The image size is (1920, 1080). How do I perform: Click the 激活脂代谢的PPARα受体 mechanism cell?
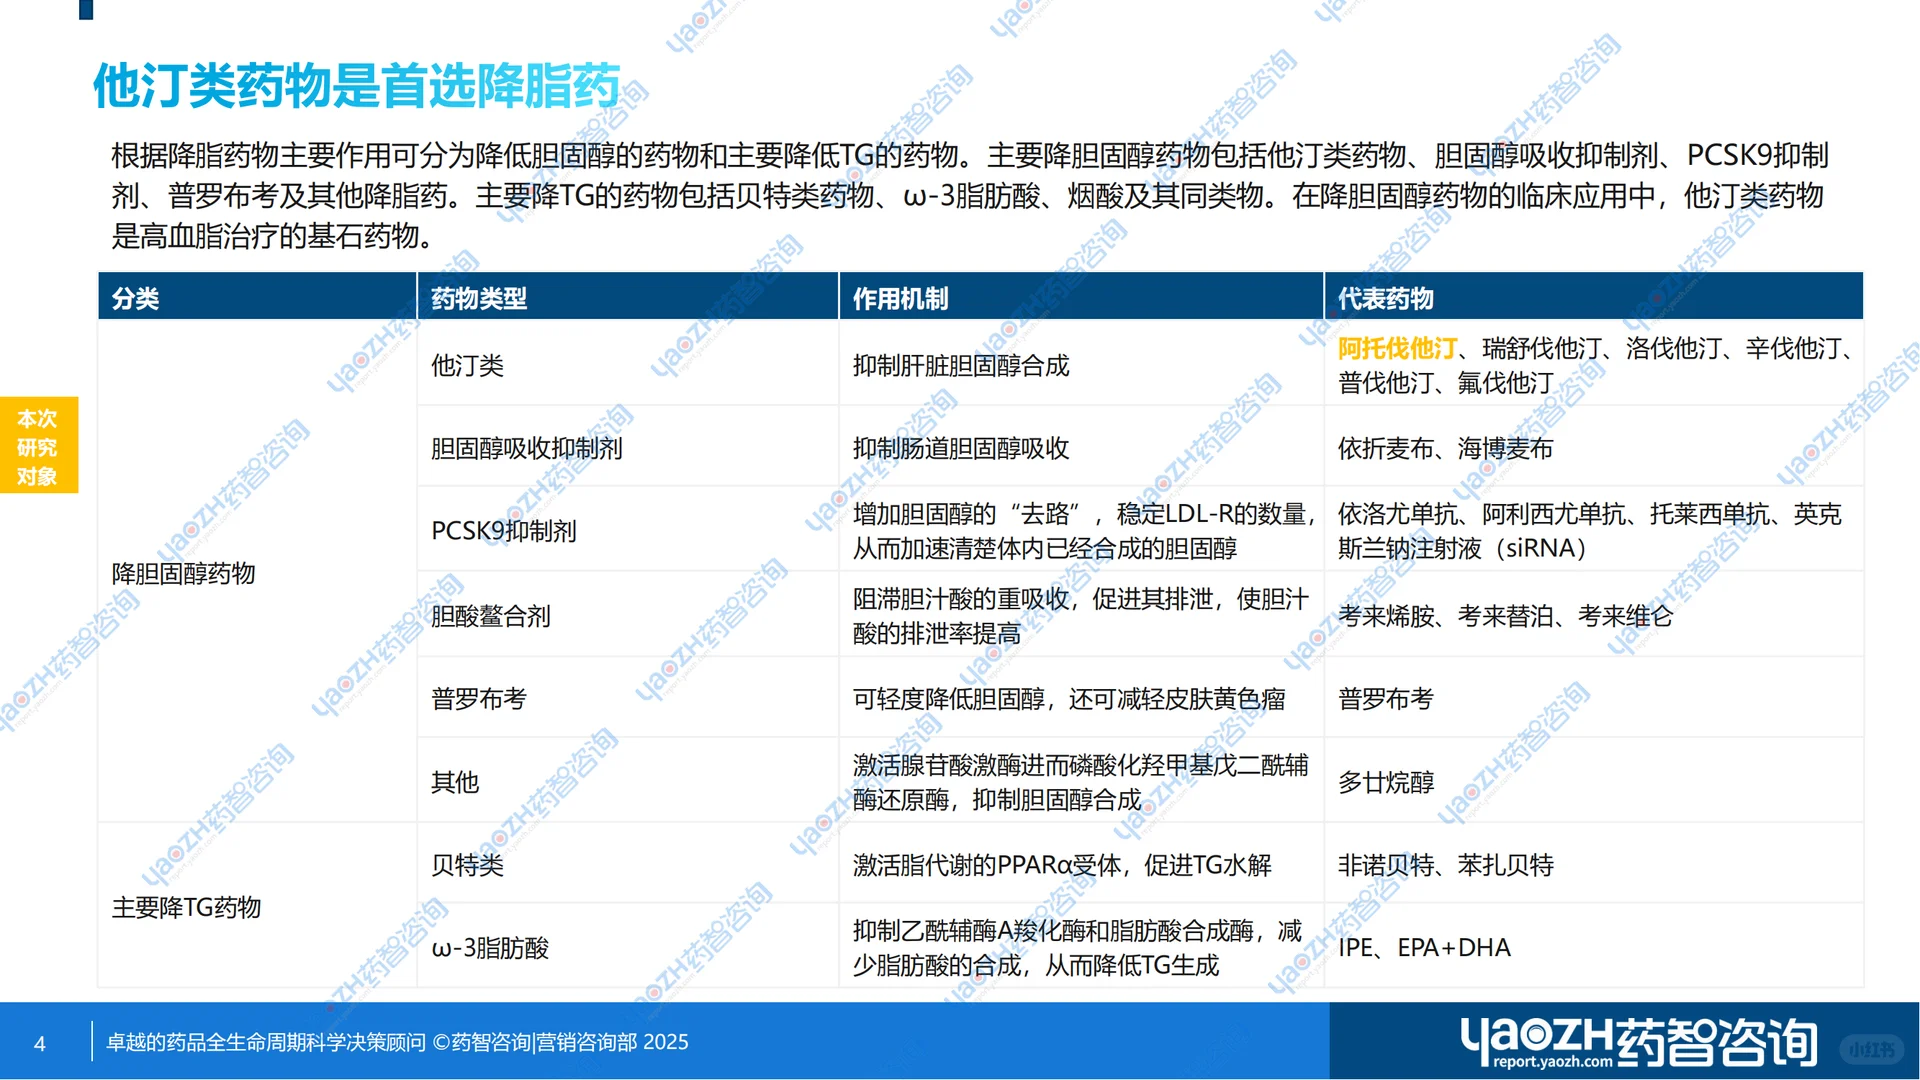tap(1081, 865)
